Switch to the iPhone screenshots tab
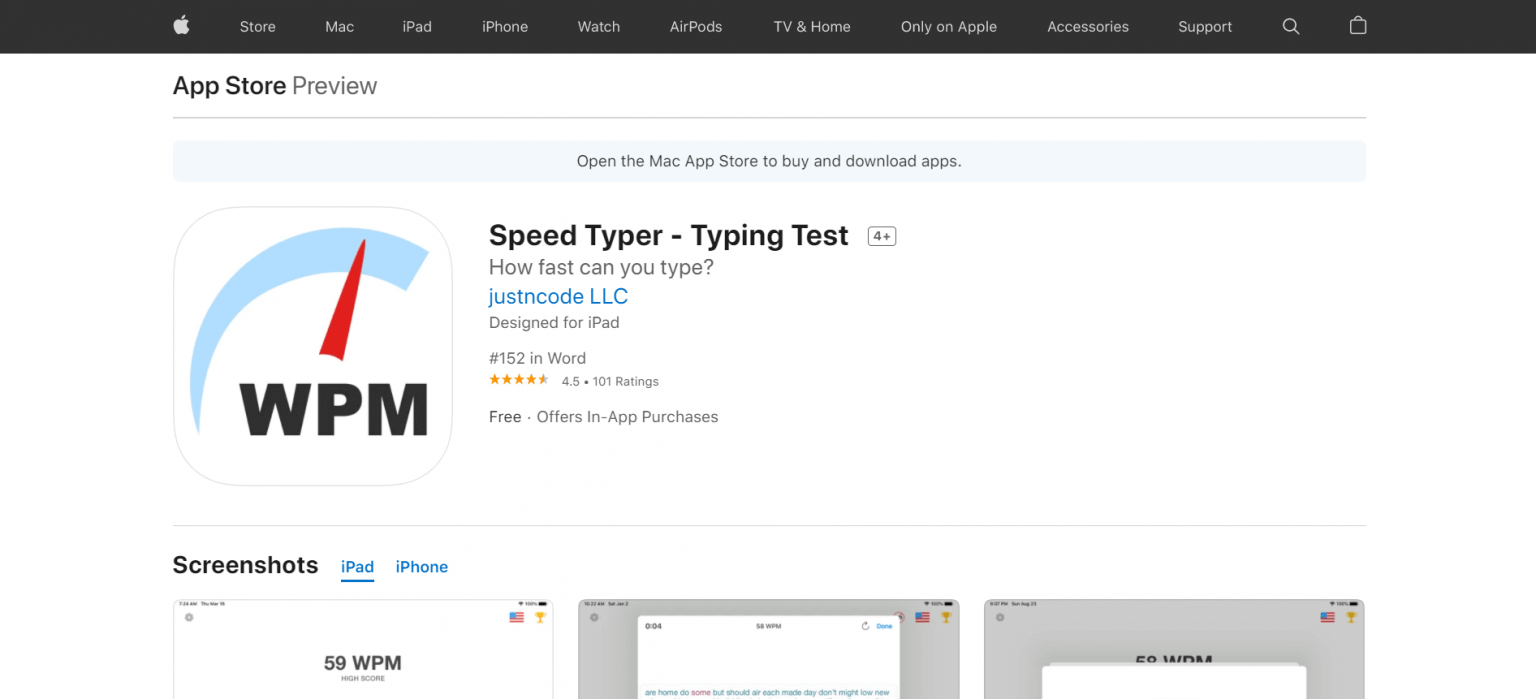This screenshot has height=699, width=1536. (x=421, y=567)
